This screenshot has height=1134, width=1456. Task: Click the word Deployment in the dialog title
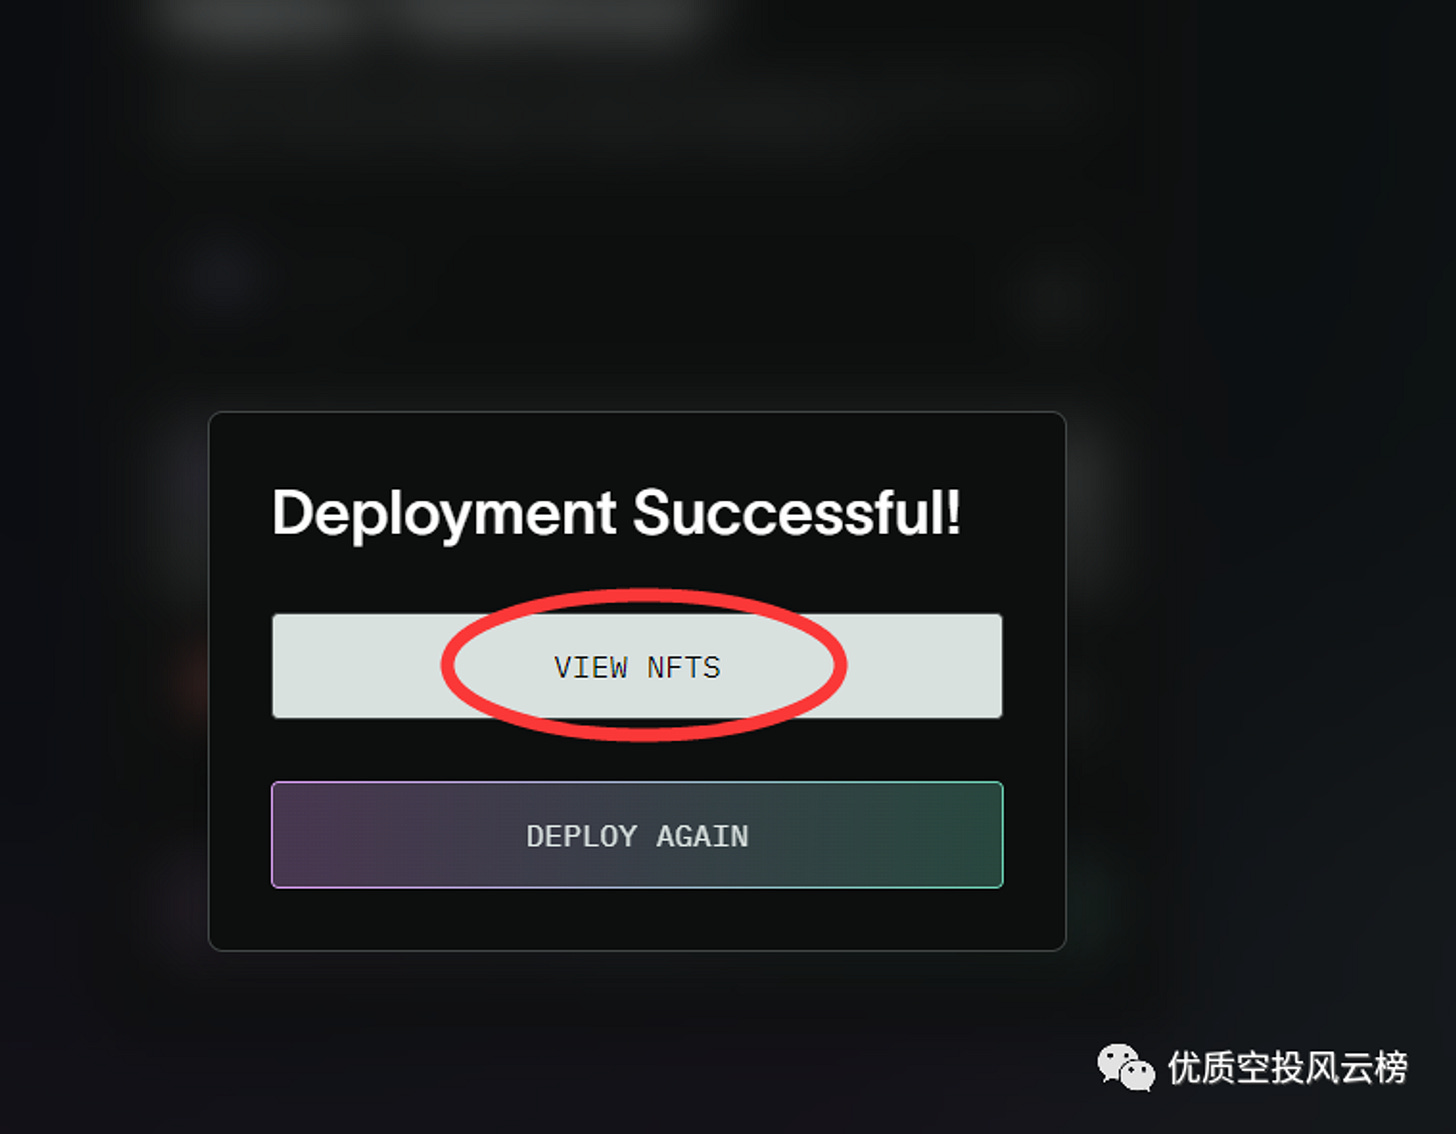point(444,515)
